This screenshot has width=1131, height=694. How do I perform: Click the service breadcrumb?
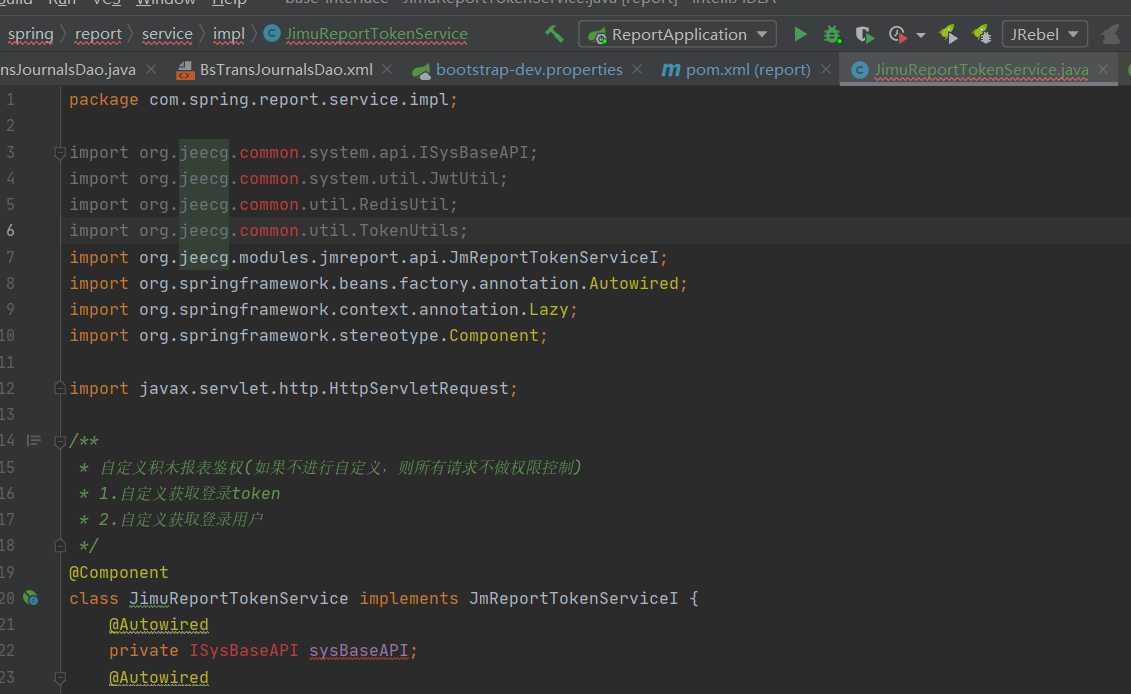(167, 34)
